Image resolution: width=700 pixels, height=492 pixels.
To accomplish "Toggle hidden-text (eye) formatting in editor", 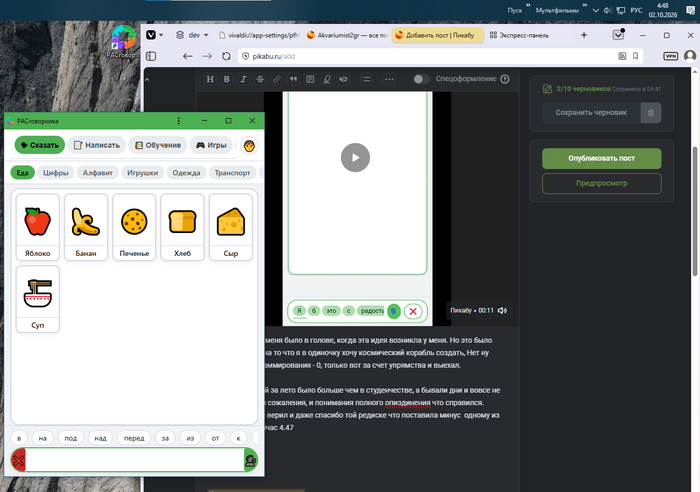I will pos(343,79).
